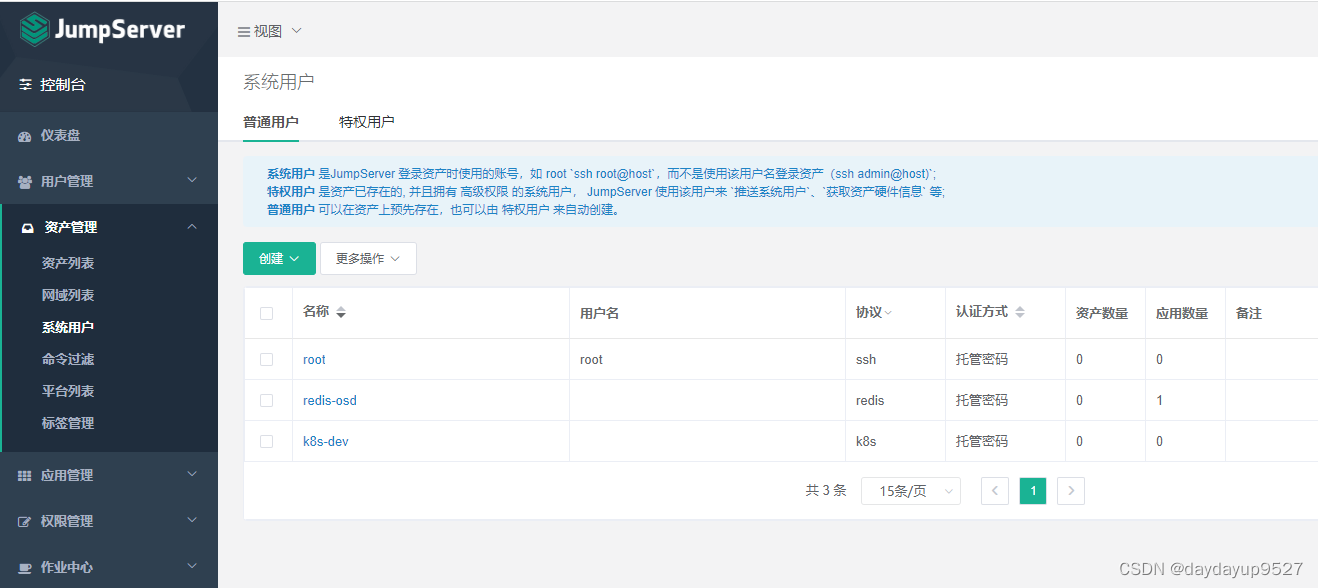Click the 资产管理 inbox icon
This screenshot has height=588, width=1318.
coord(28,228)
